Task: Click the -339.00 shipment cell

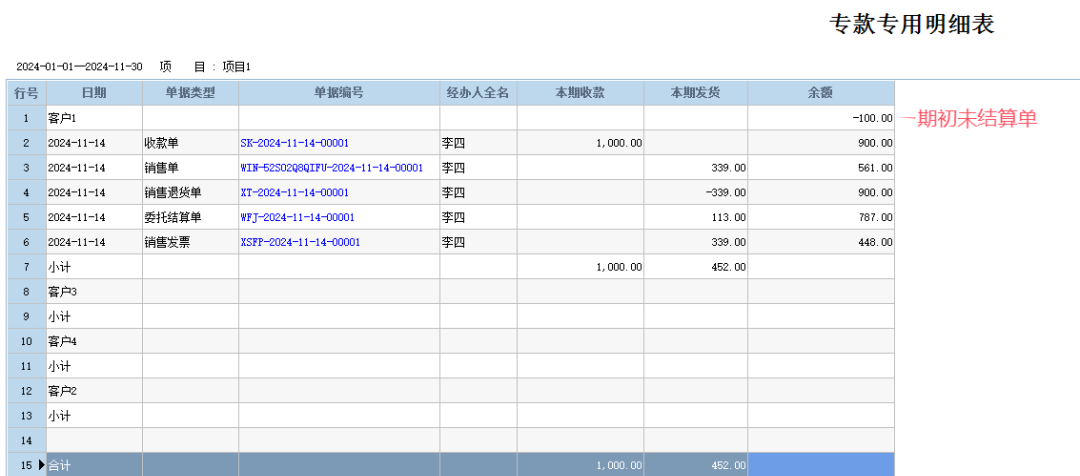Action: (696, 193)
